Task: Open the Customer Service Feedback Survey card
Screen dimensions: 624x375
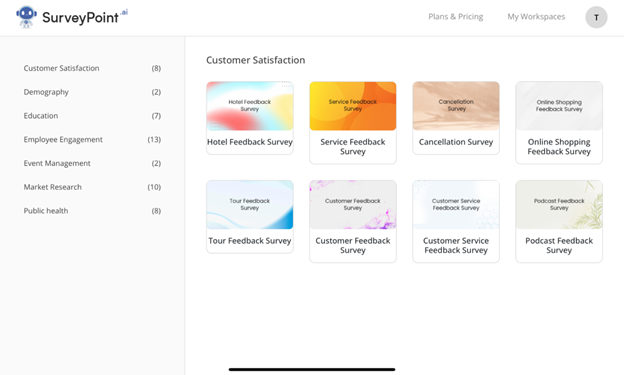Action: point(456,221)
